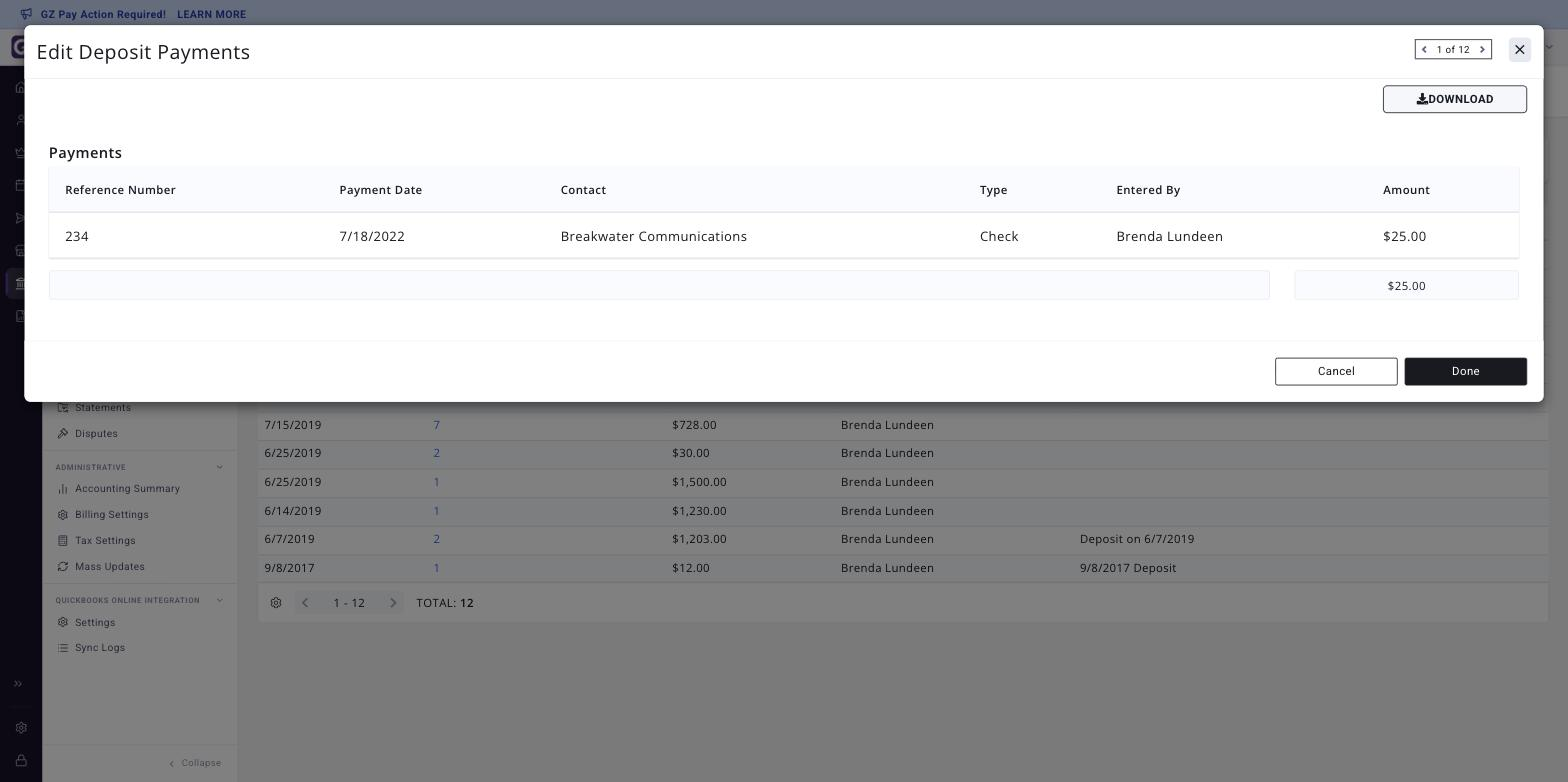The height and width of the screenshot is (782, 1568).
Task: Select the Payment Date column header
Action: (x=380, y=190)
